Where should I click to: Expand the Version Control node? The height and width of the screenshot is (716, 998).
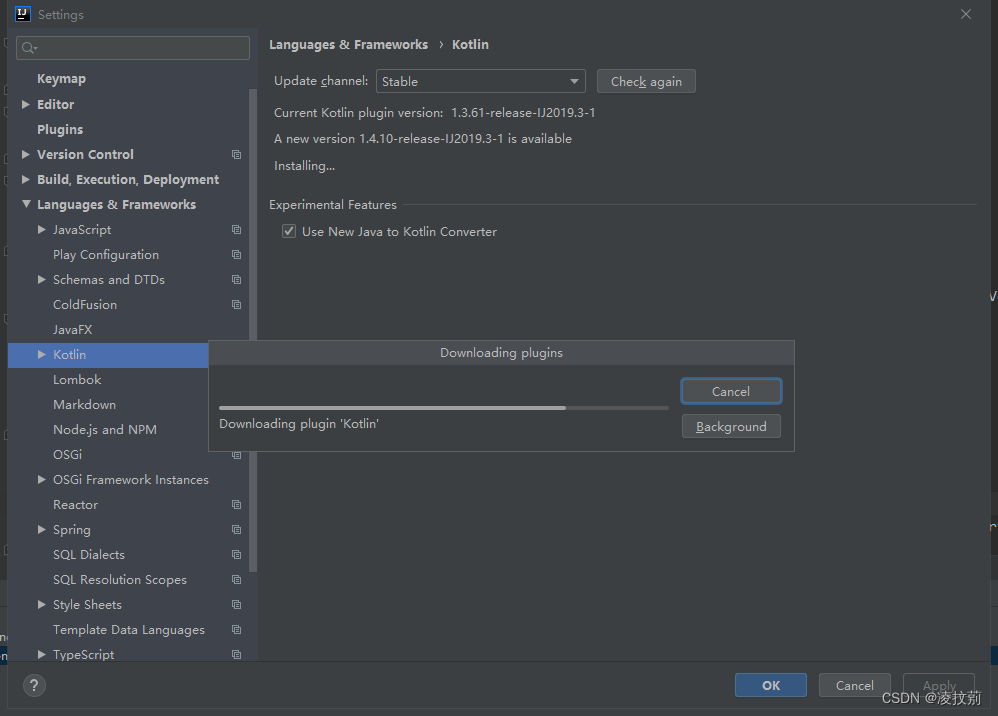pyautogui.click(x=25, y=155)
